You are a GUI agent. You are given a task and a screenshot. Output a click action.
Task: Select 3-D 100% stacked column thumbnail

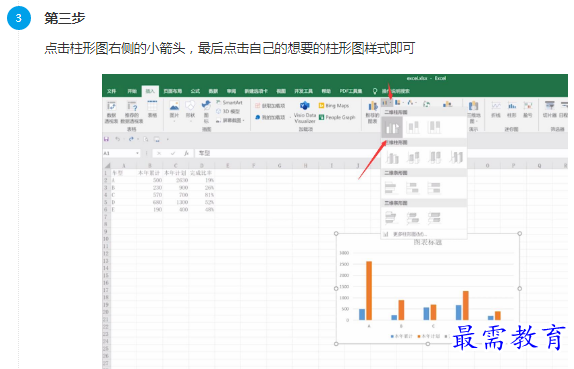tap(435, 158)
